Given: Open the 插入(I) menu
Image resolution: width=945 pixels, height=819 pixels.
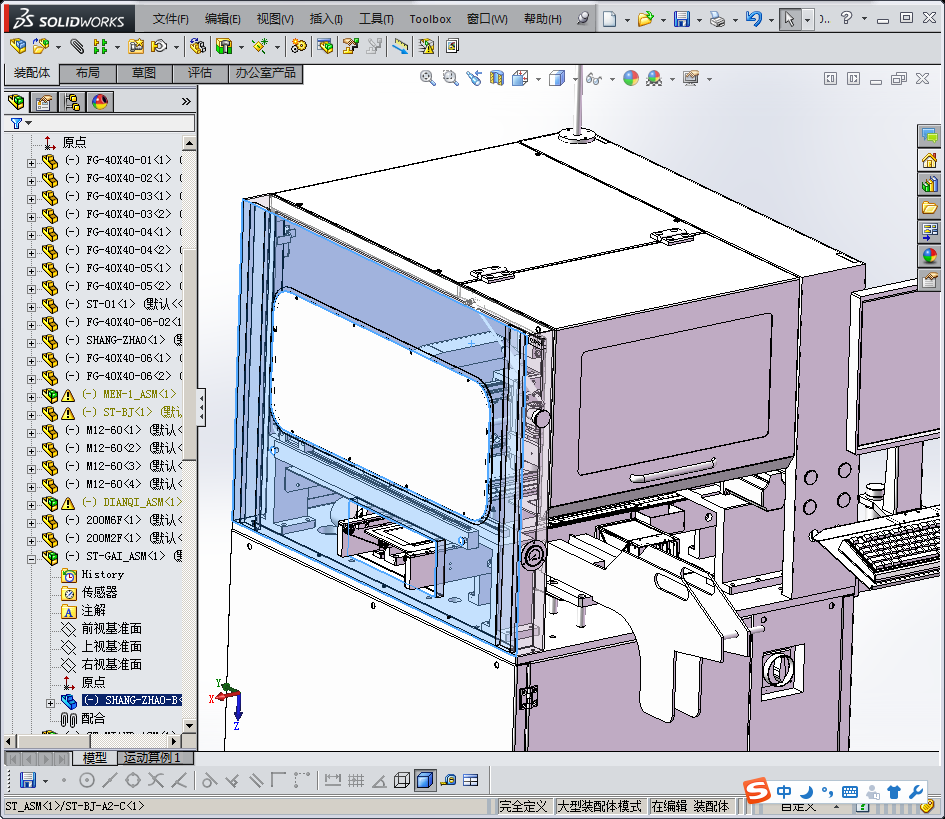Looking at the screenshot, I should [326, 19].
